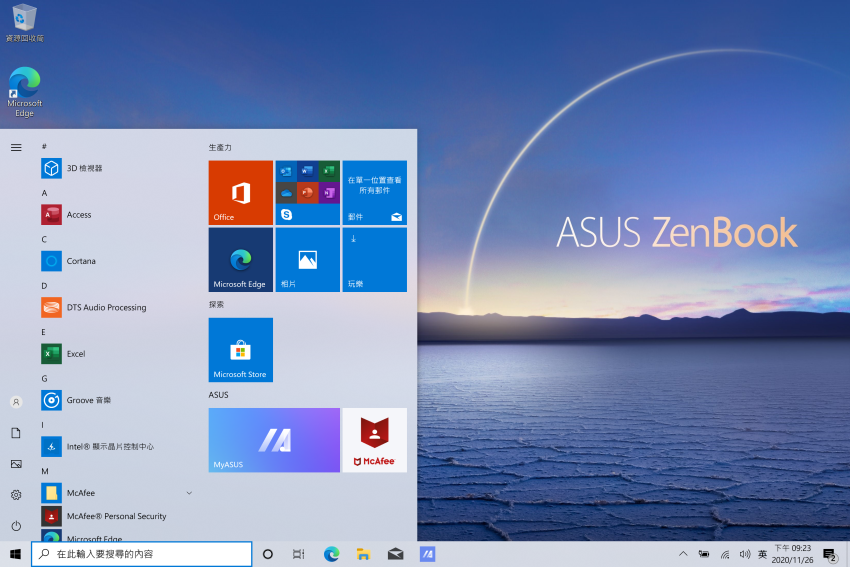Open File Explorer from taskbar
The height and width of the screenshot is (567, 850).
click(x=363, y=554)
